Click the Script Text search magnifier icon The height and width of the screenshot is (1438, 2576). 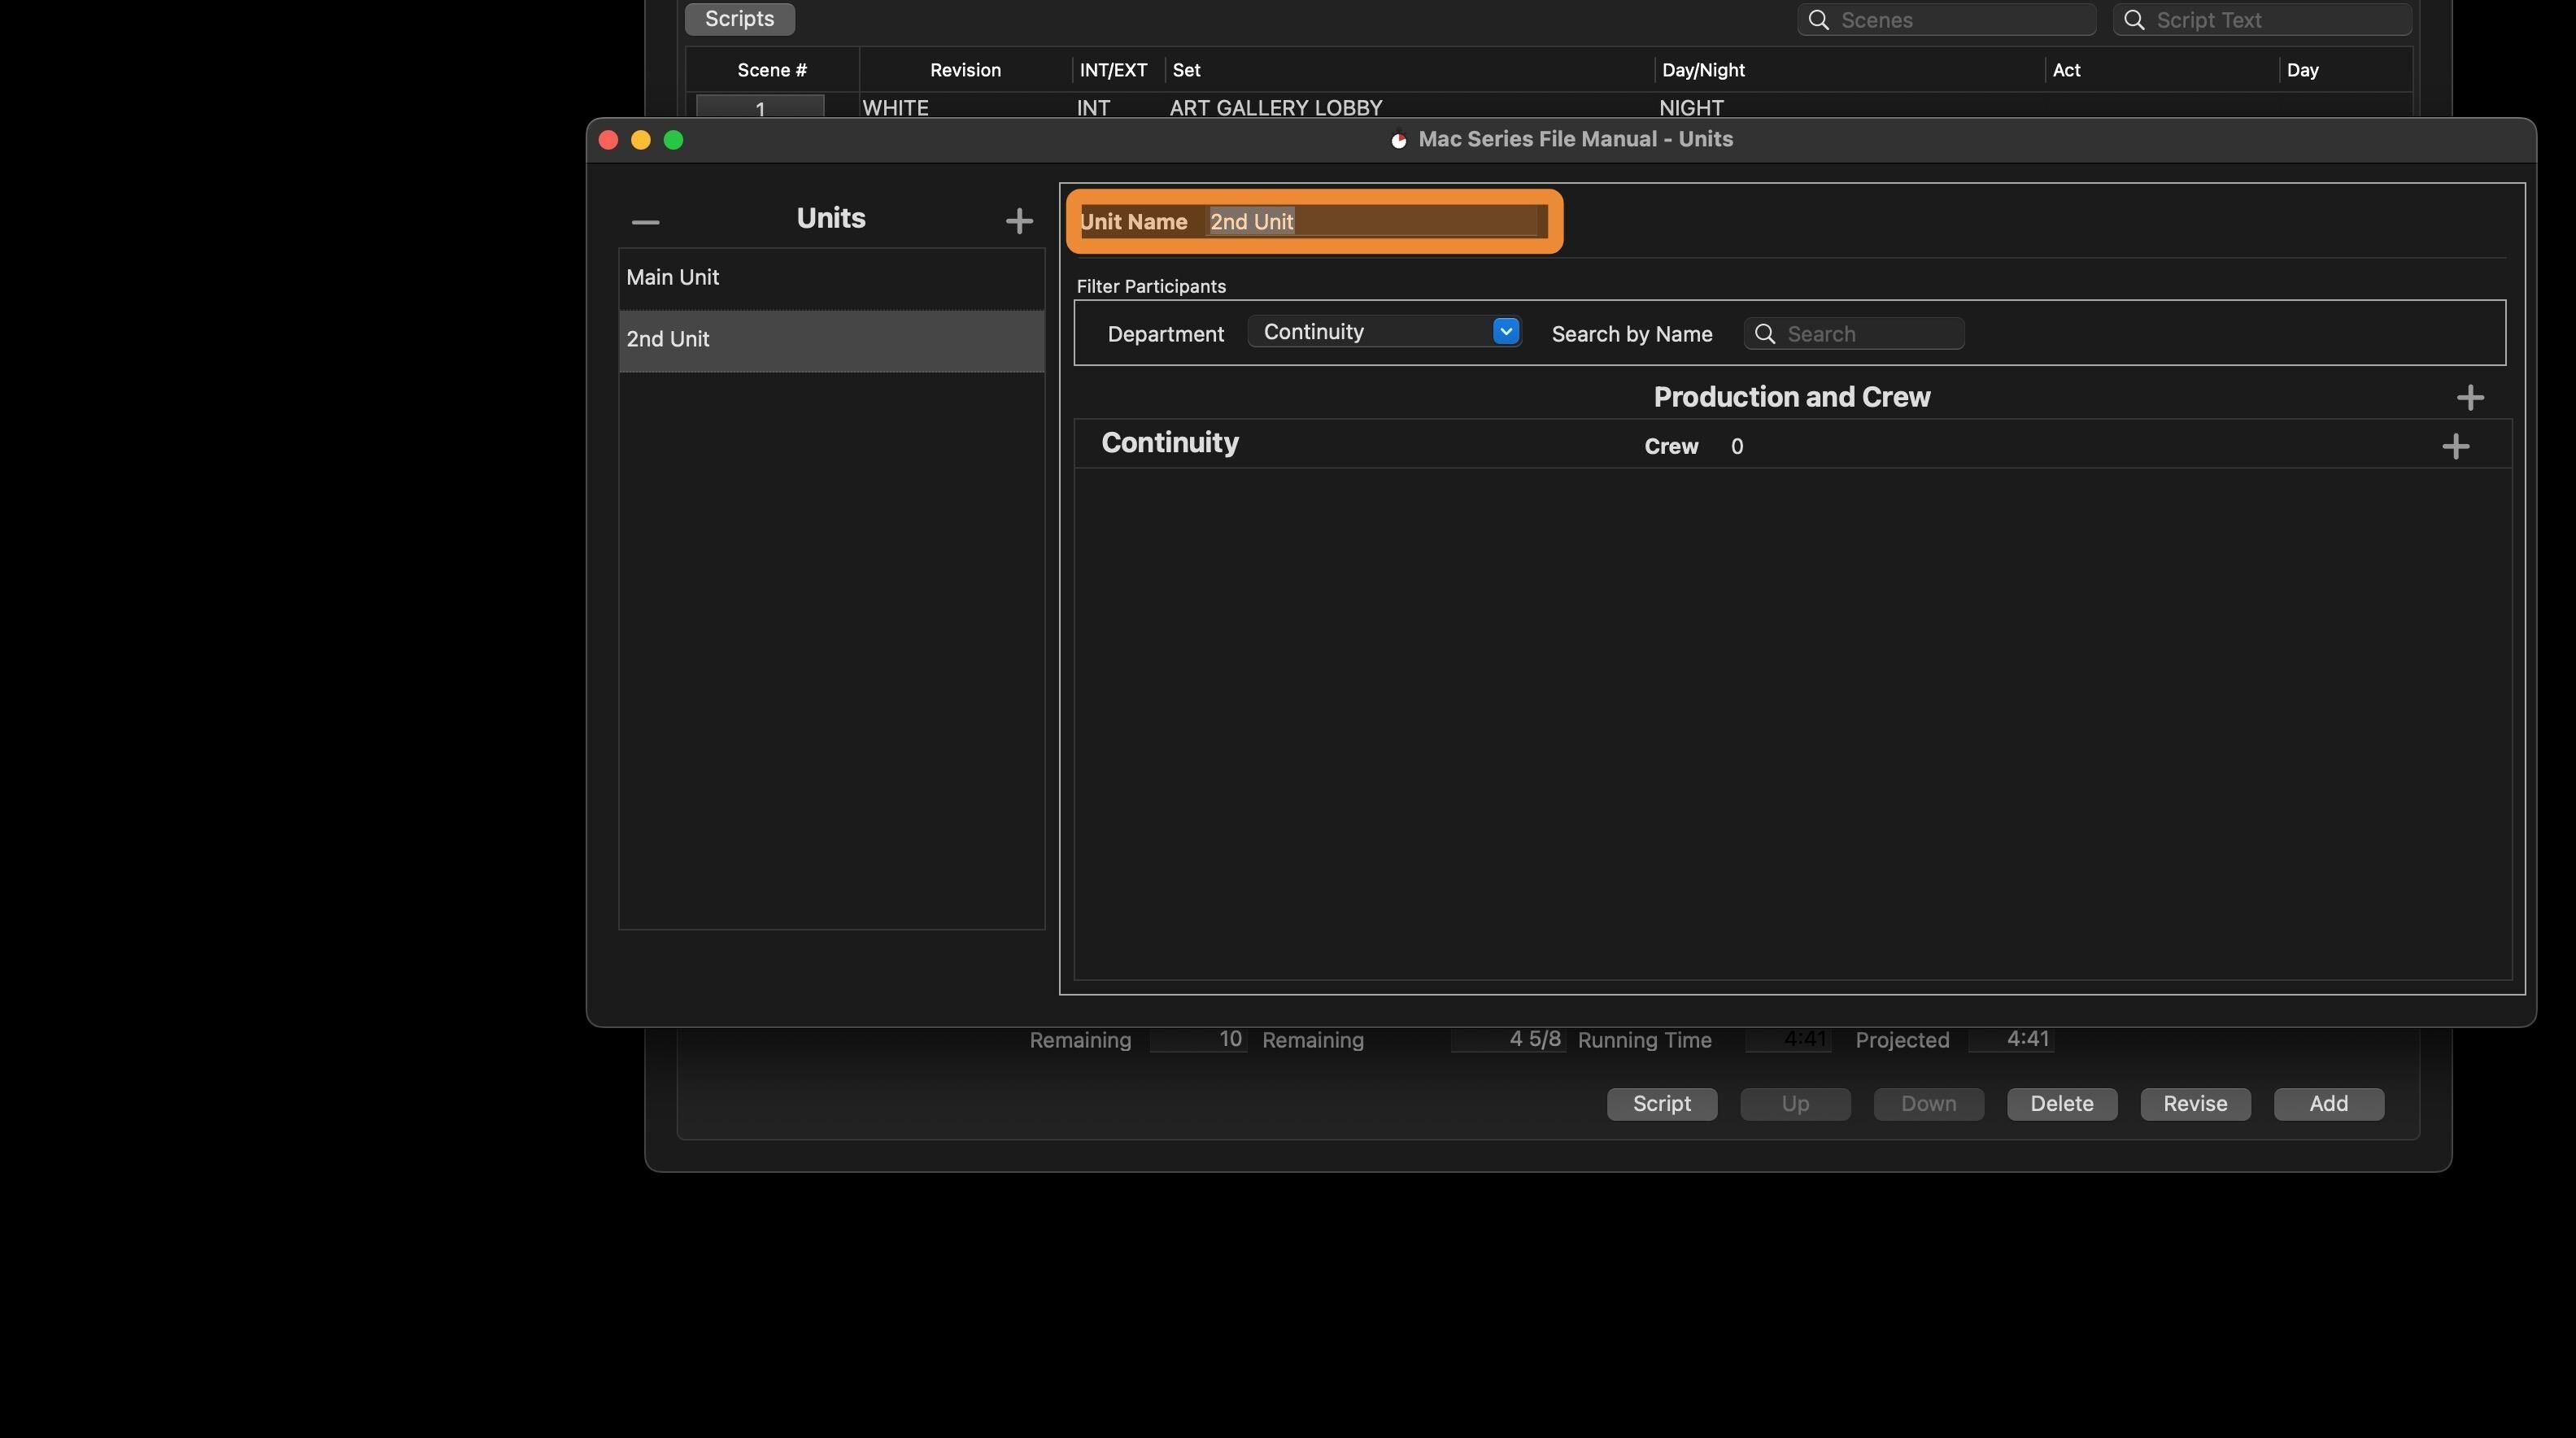(x=2133, y=20)
